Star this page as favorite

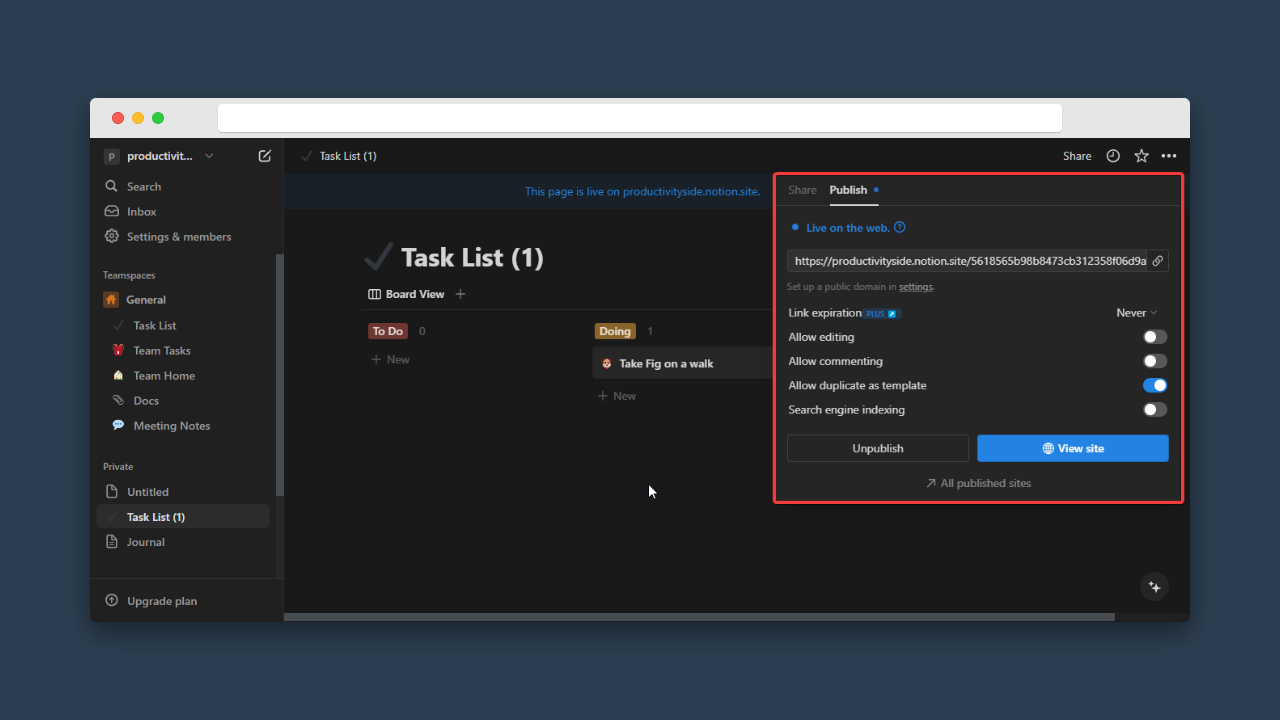1141,156
